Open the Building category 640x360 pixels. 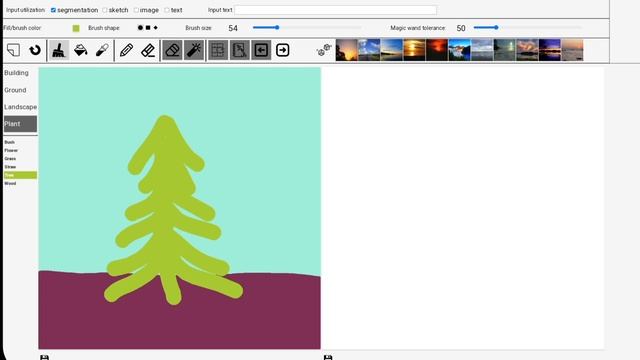[x=16, y=73]
